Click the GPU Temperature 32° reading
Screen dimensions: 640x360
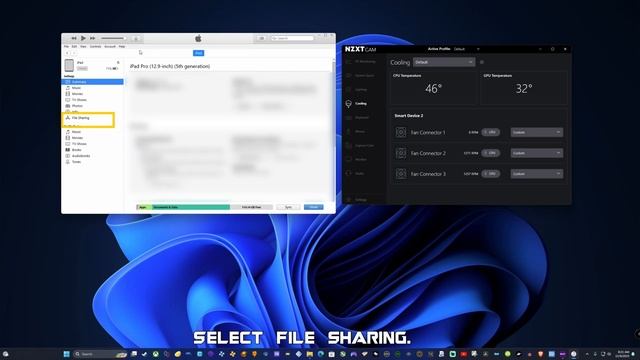(x=524, y=89)
